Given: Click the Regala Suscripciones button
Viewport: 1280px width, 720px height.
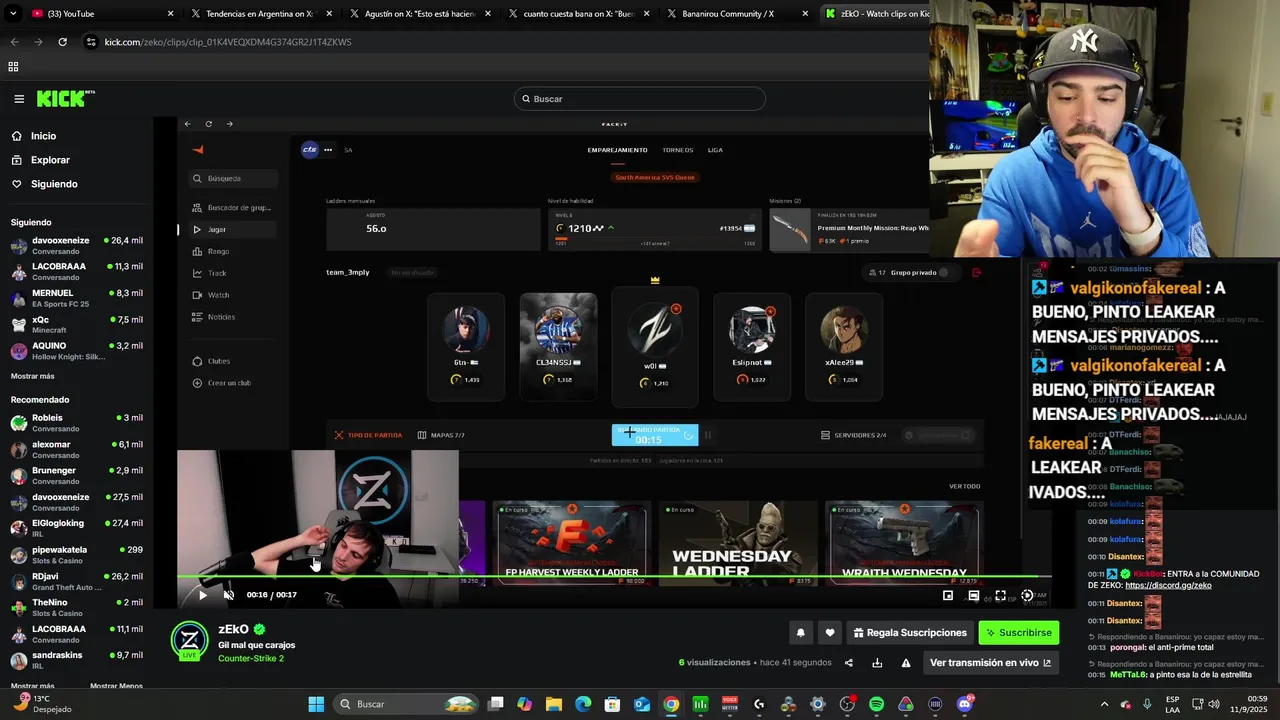Looking at the screenshot, I should 910,632.
